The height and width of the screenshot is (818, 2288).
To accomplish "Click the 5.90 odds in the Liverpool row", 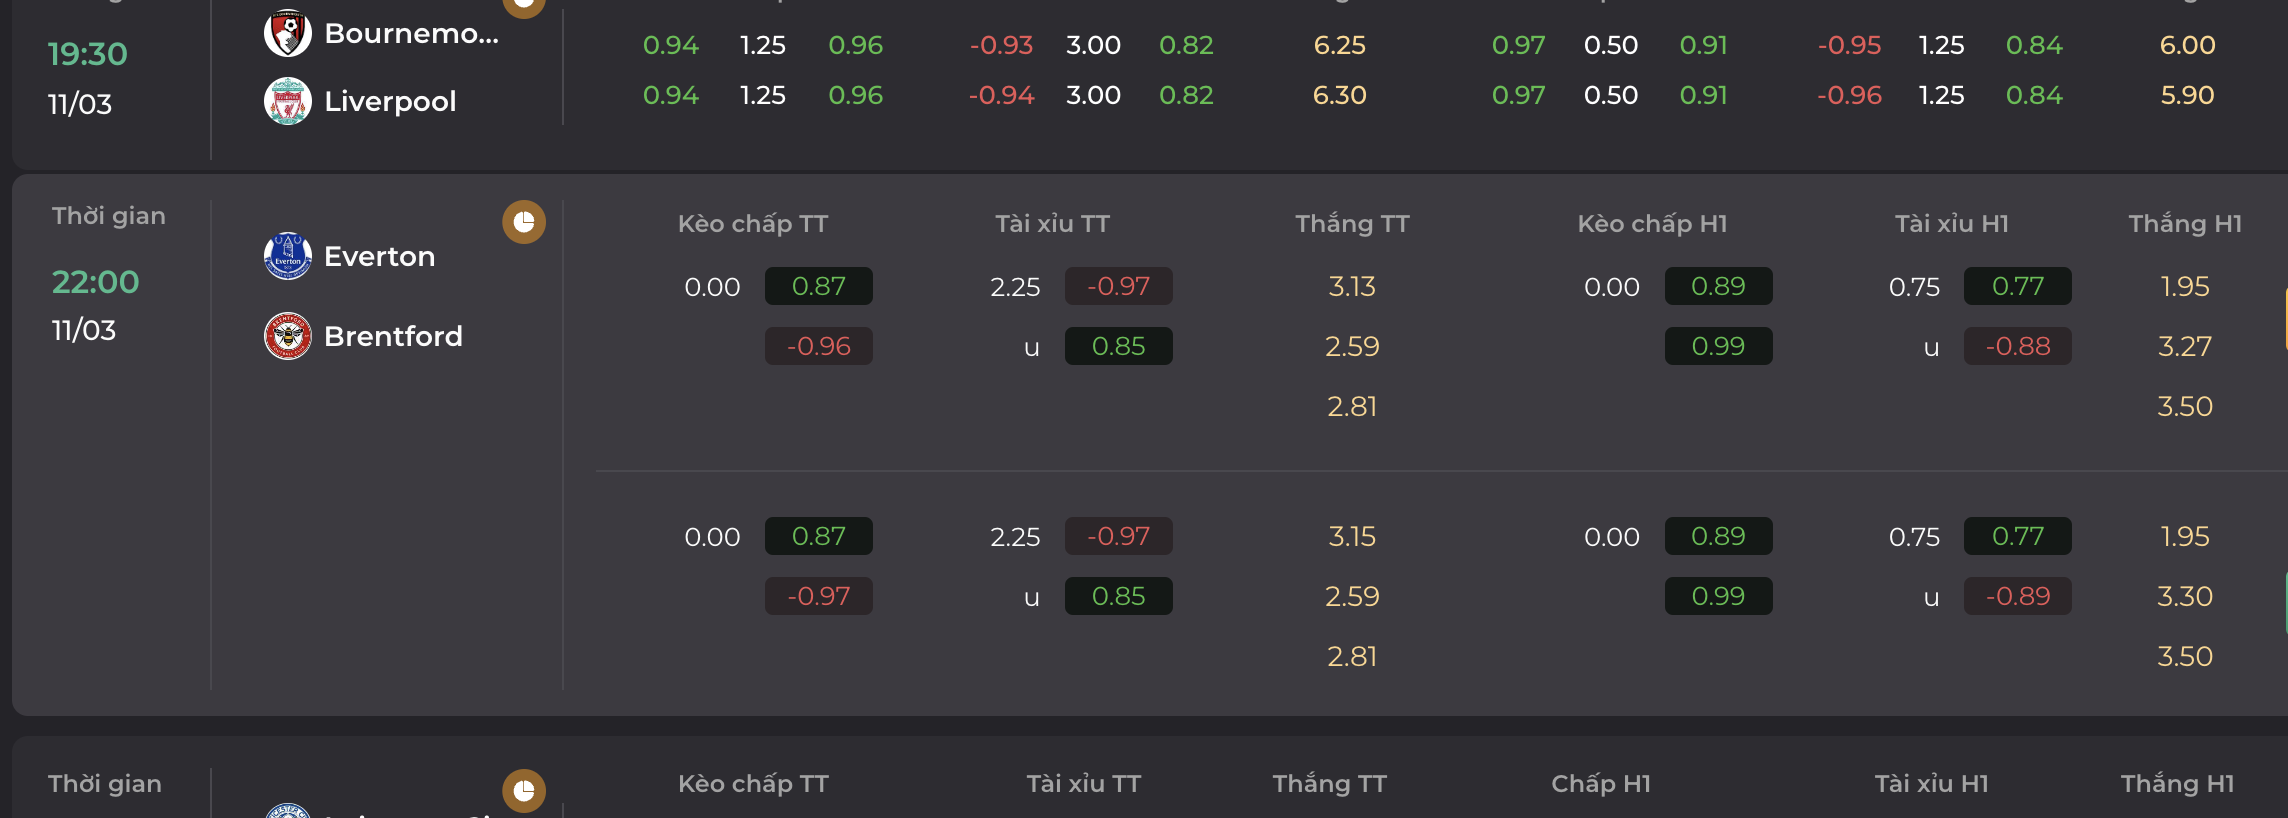I will [x=2187, y=95].
